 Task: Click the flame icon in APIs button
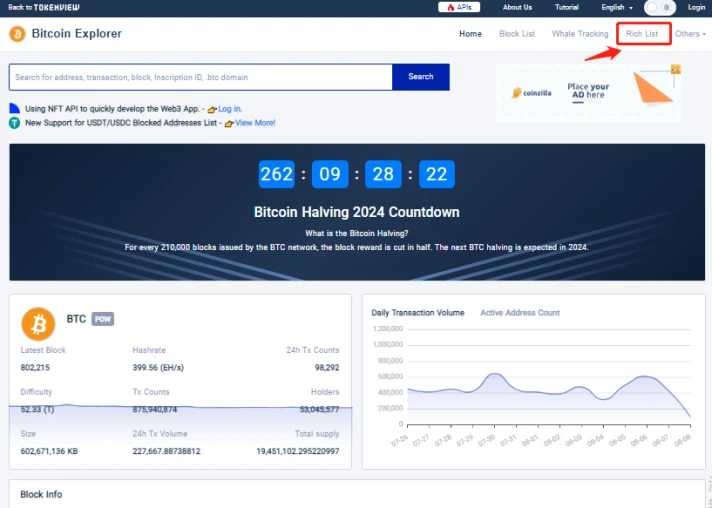[x=450, y=7]
